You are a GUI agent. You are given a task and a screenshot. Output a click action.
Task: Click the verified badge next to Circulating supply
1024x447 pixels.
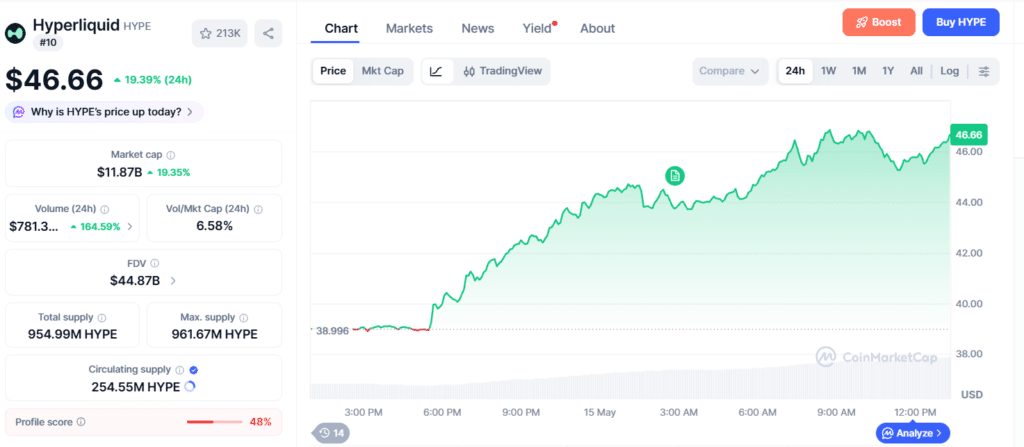tap(193, 370)
